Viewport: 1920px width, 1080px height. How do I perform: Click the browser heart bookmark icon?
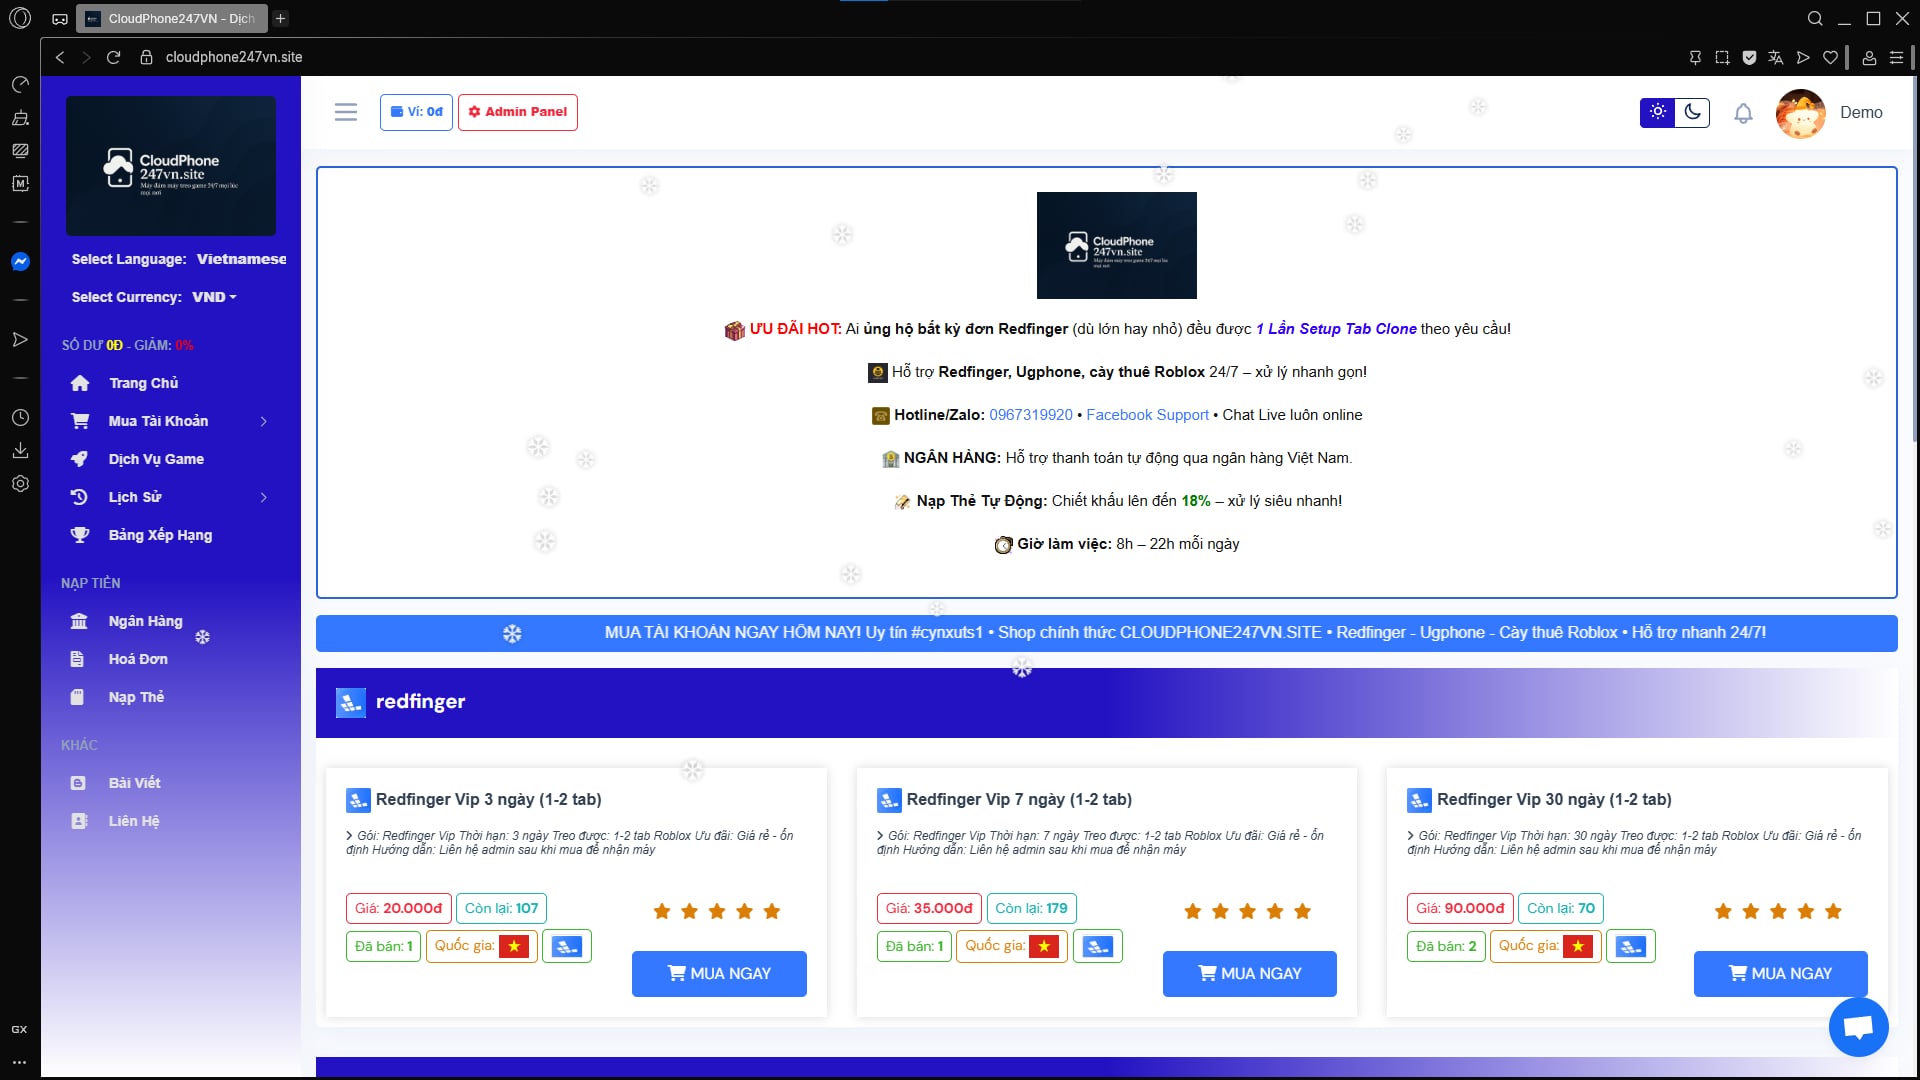point(1830,57)
